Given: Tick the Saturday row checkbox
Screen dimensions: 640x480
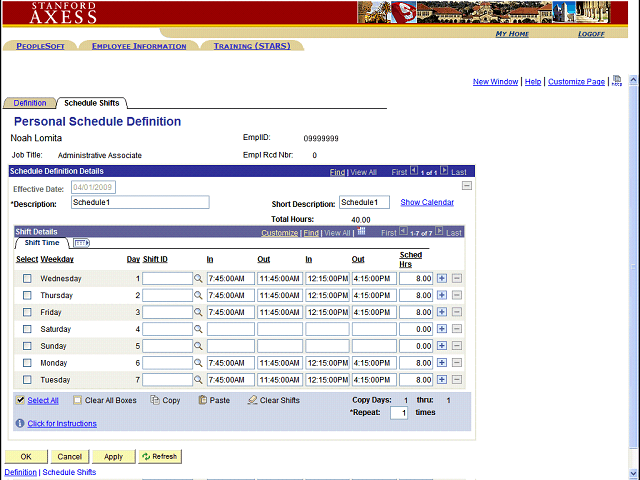Looking at the screenshot, I should [27, 330].
